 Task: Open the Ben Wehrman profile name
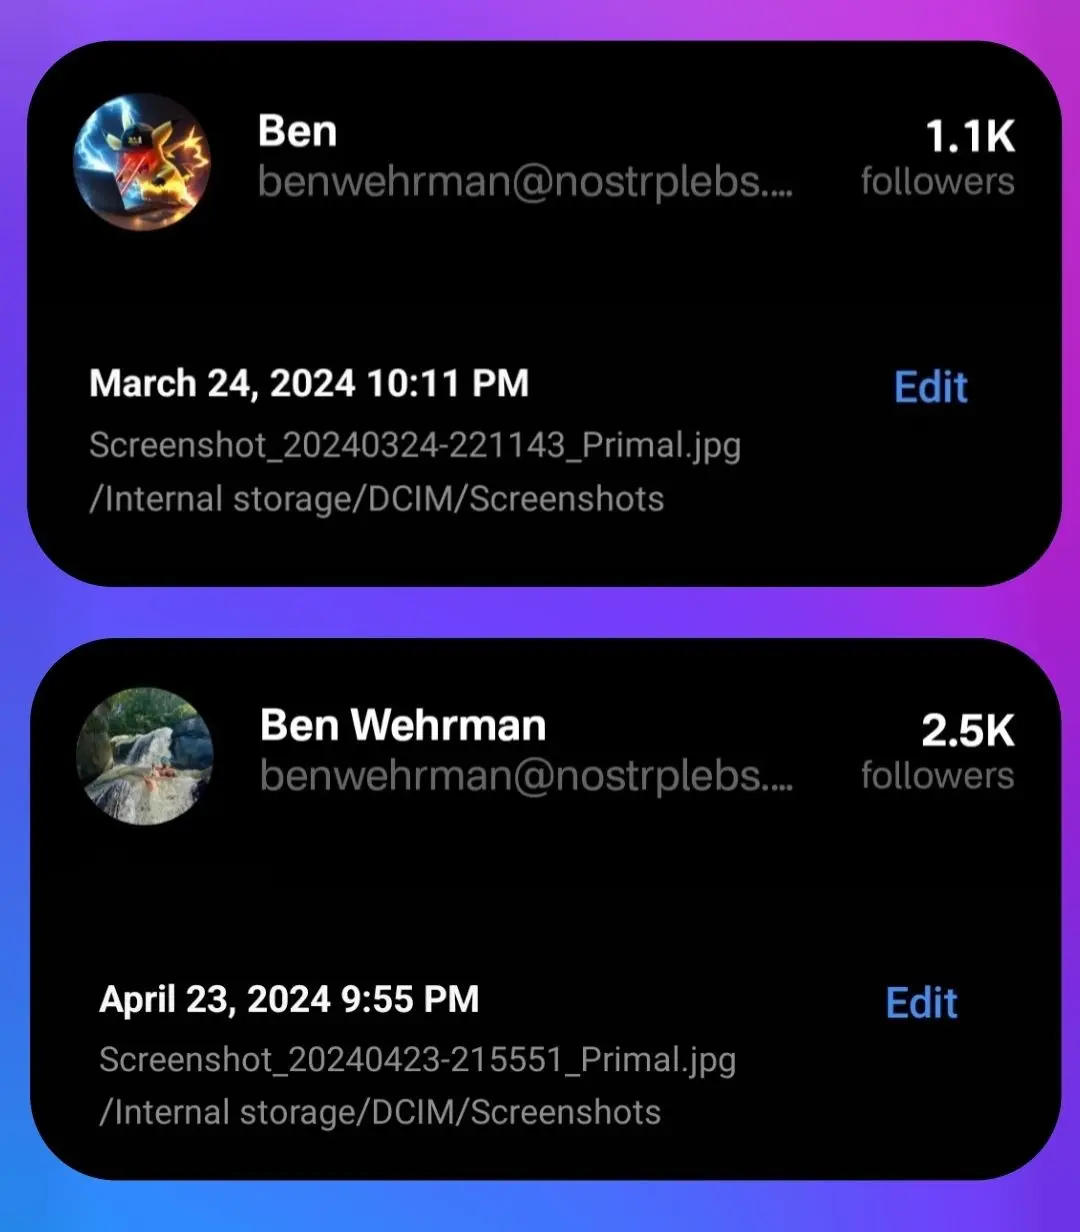(x=402, y=725)
